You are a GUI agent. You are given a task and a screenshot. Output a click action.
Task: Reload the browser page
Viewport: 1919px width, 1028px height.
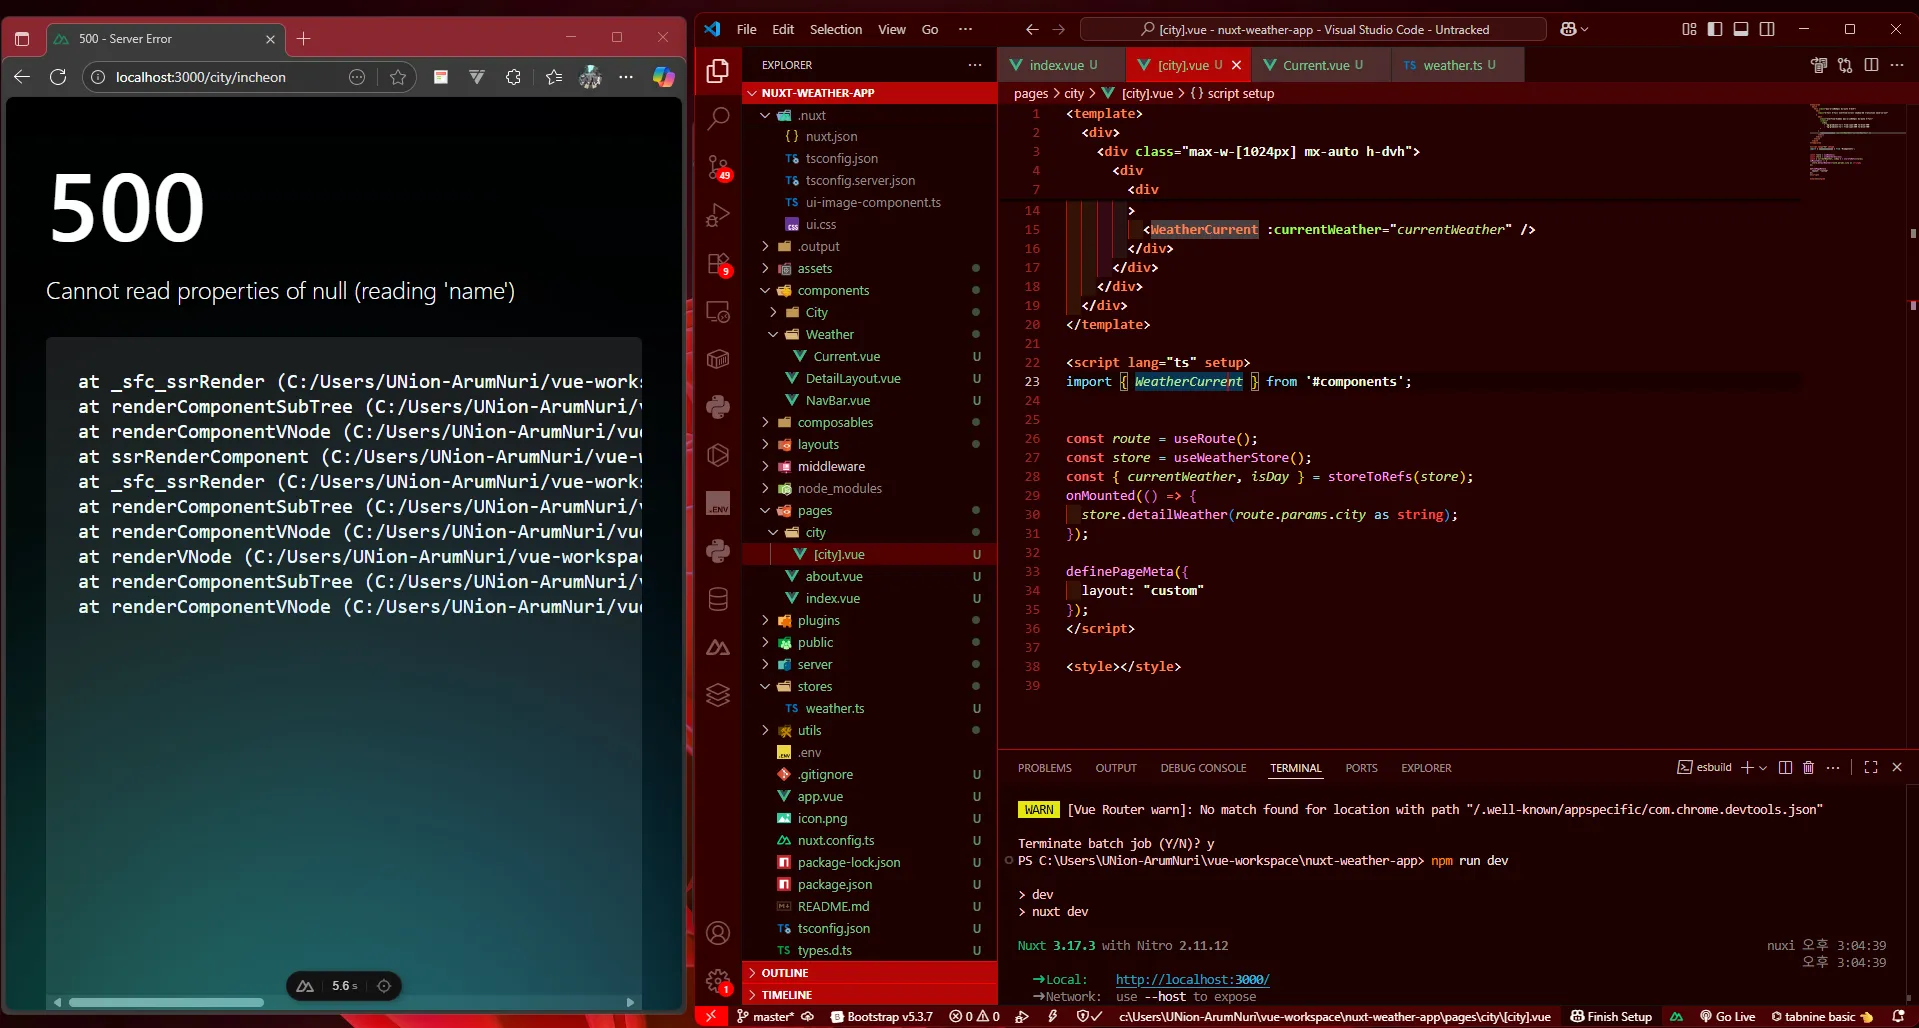click(x=58, y=77)
